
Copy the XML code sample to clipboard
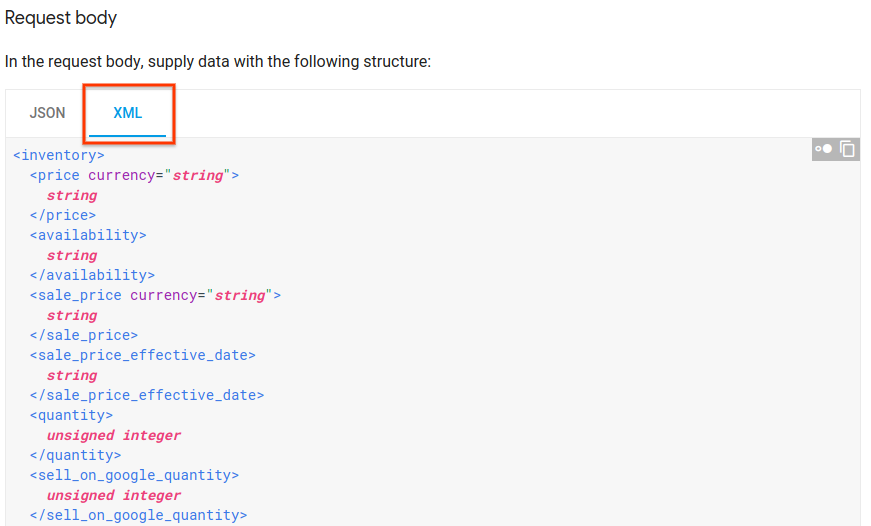coord(847,149)
